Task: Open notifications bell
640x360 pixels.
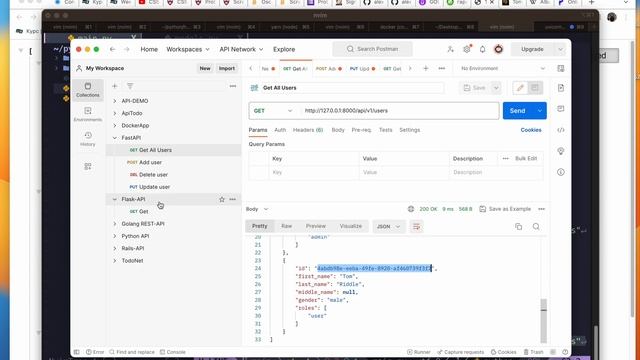Action: 482,49
